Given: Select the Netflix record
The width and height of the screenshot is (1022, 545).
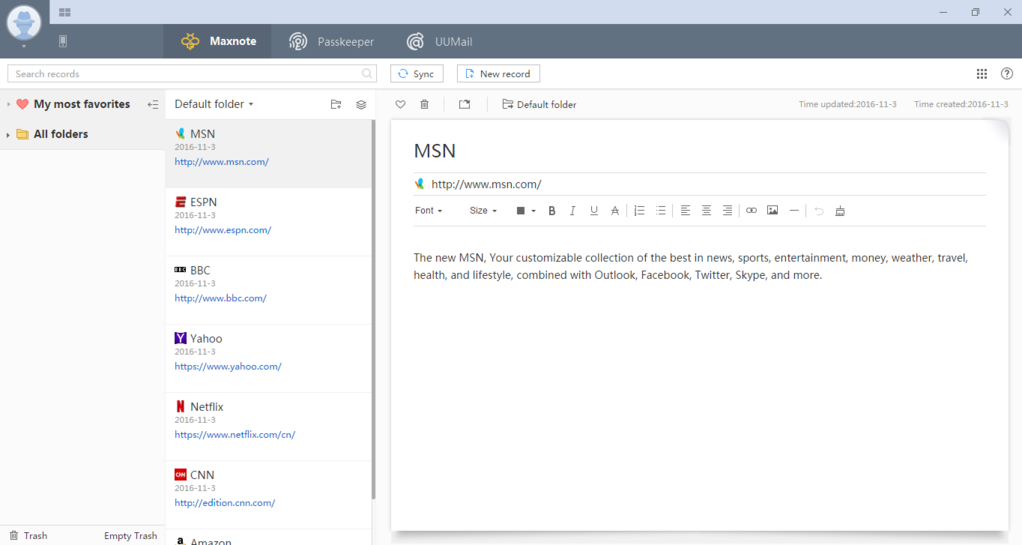Looking at the screenshot, I should point(268,427).
